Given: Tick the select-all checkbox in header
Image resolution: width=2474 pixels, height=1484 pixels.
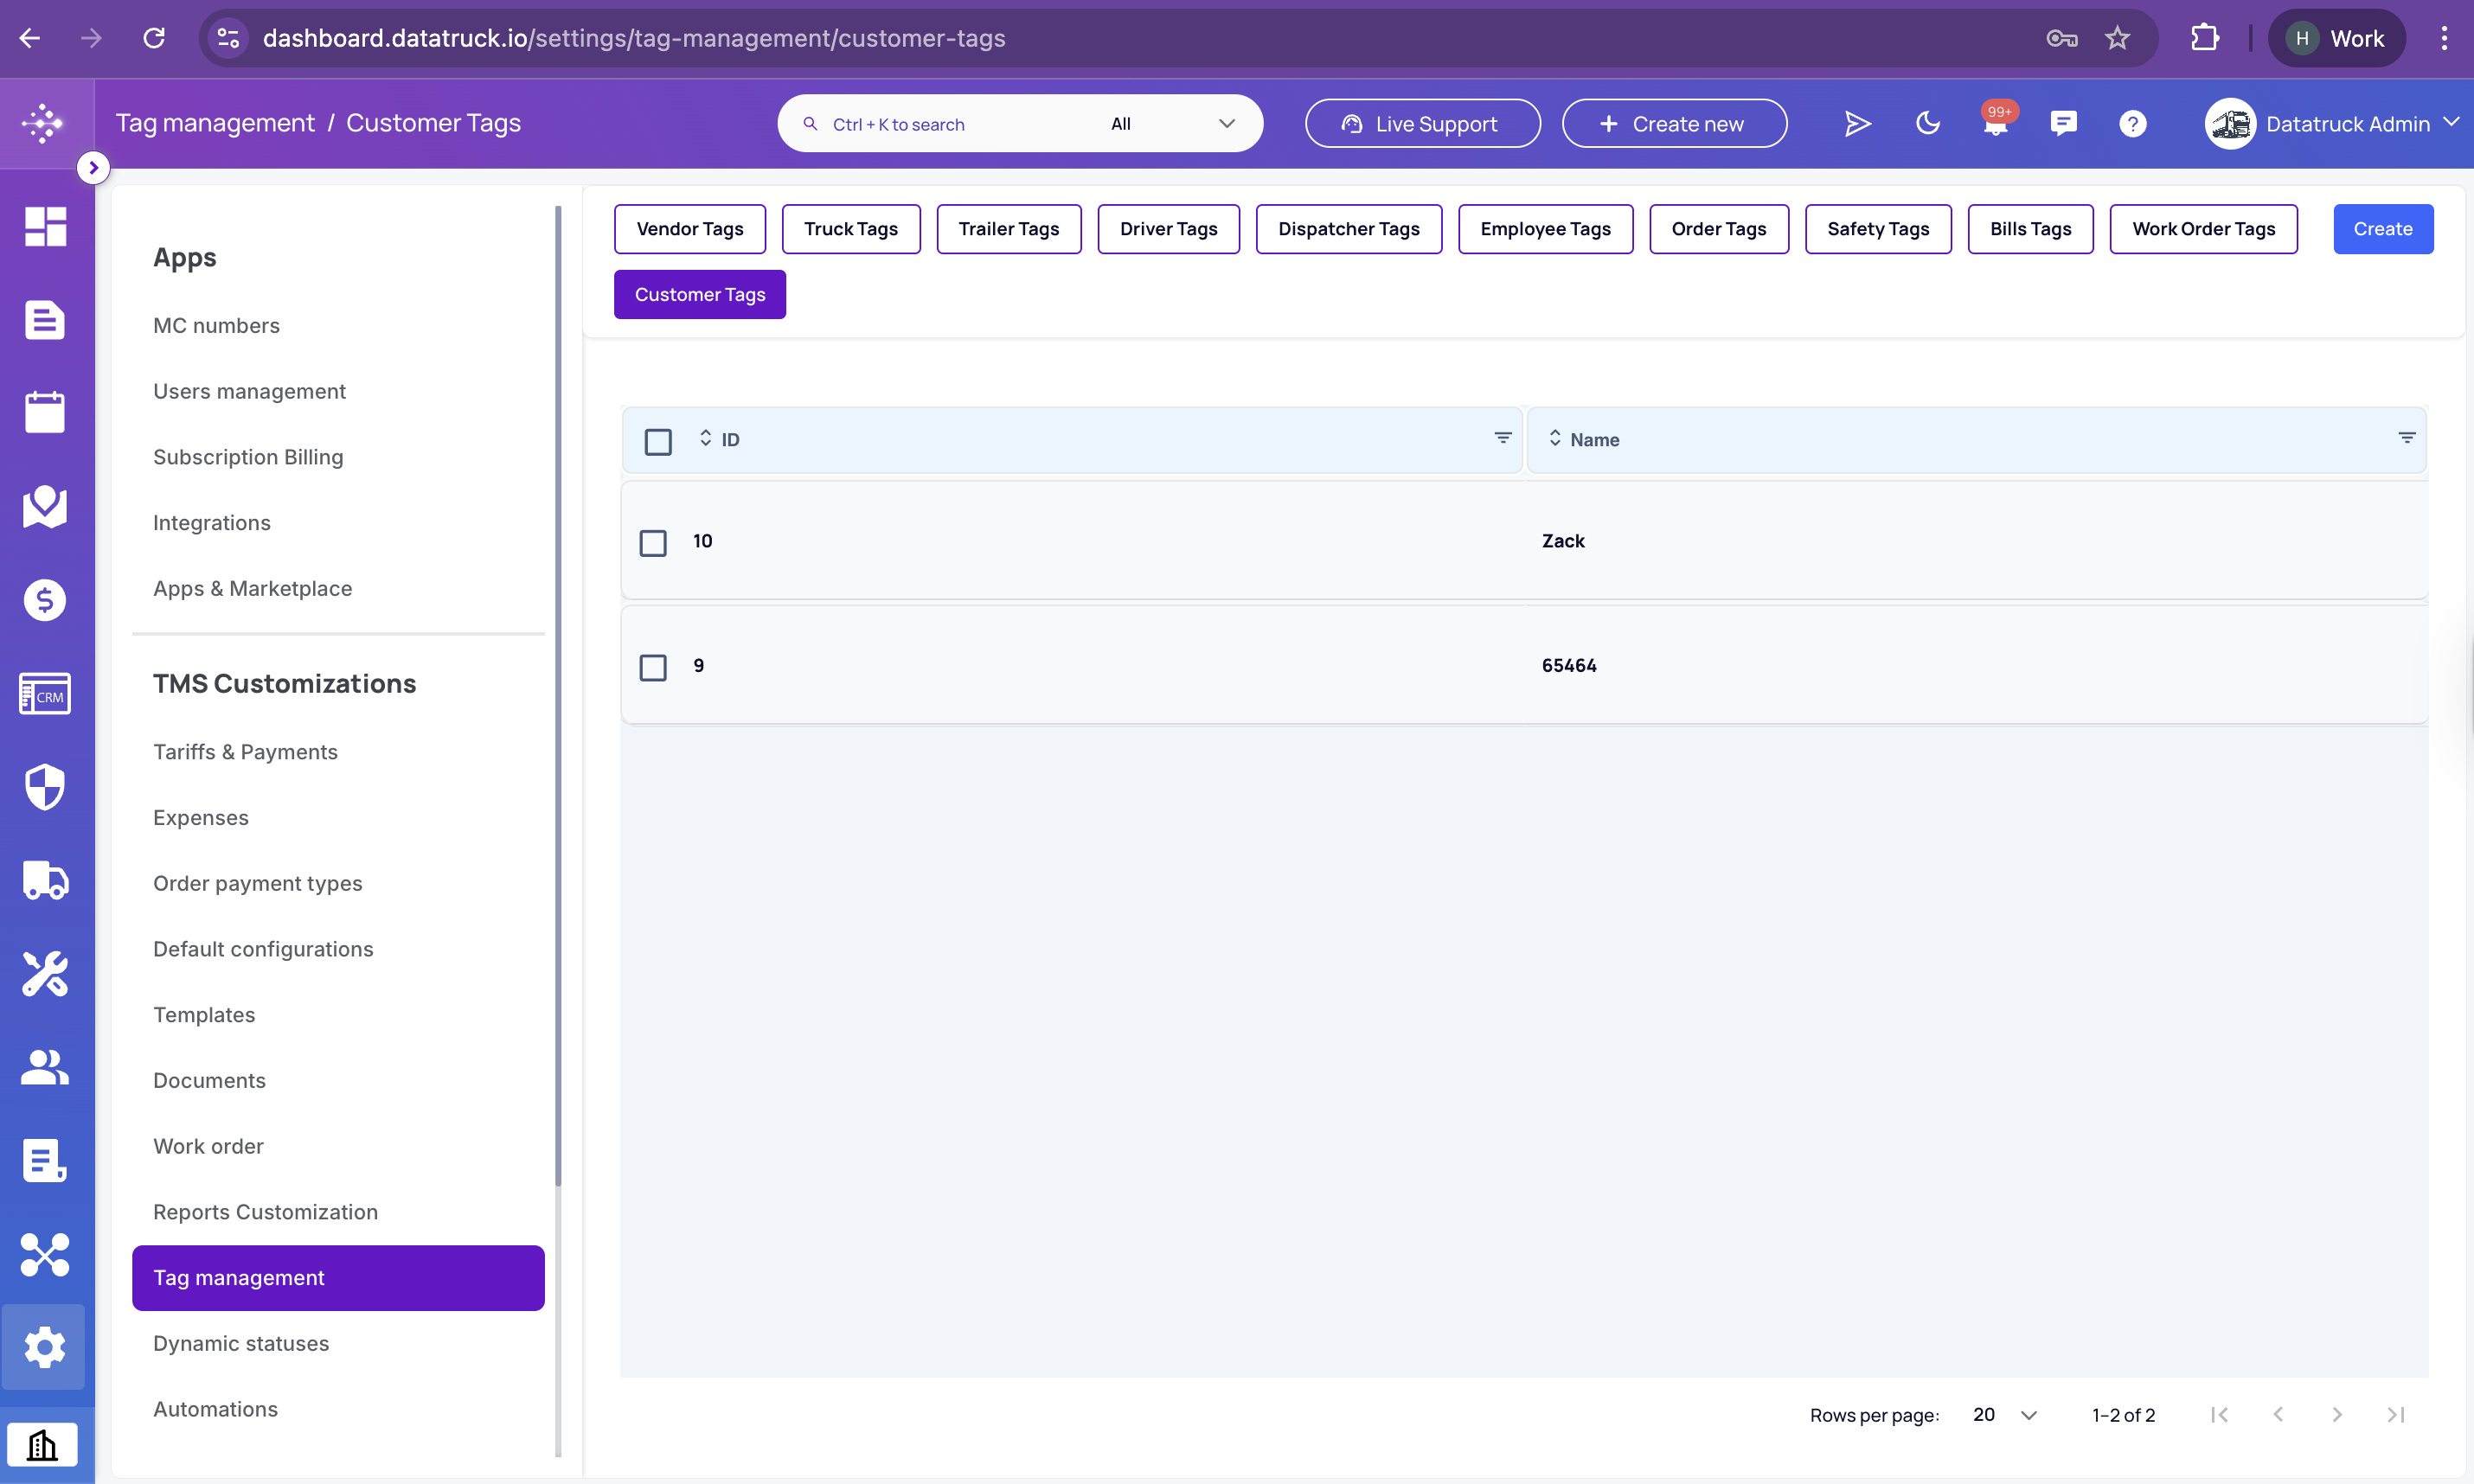Looking at the screenshot, I should 658,441.
